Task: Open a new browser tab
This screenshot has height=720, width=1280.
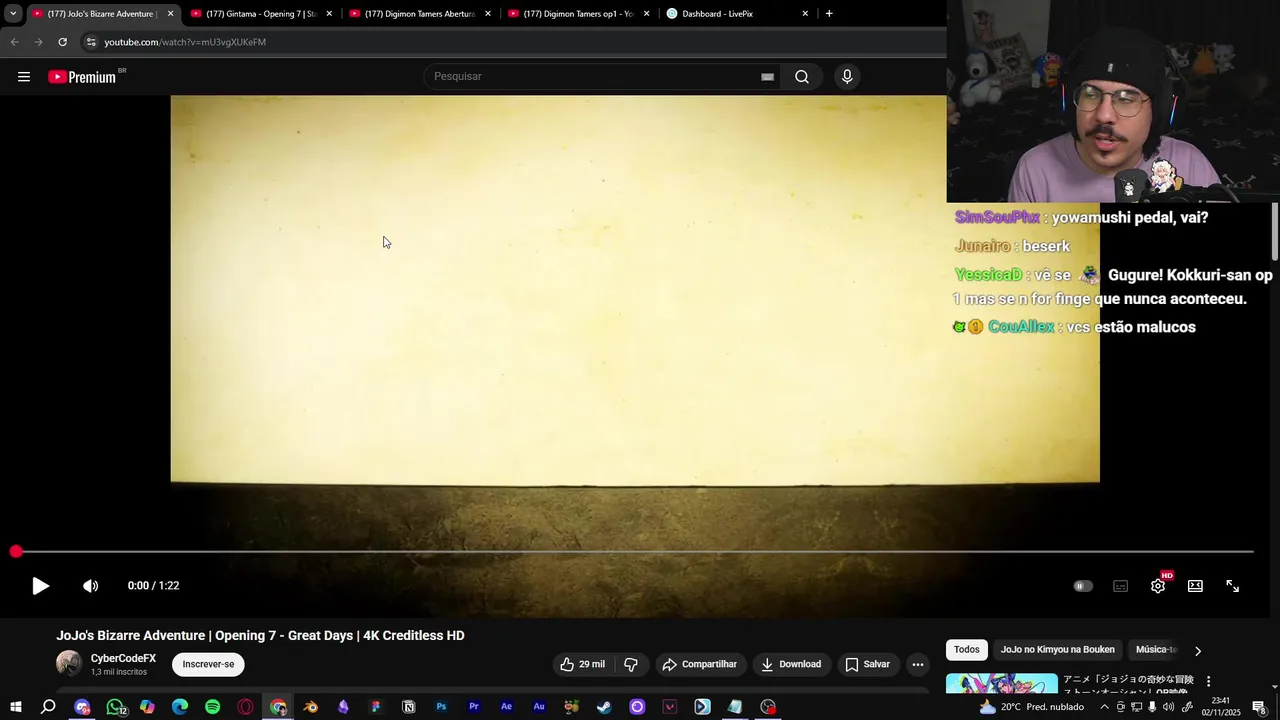Action: (829, 14)
